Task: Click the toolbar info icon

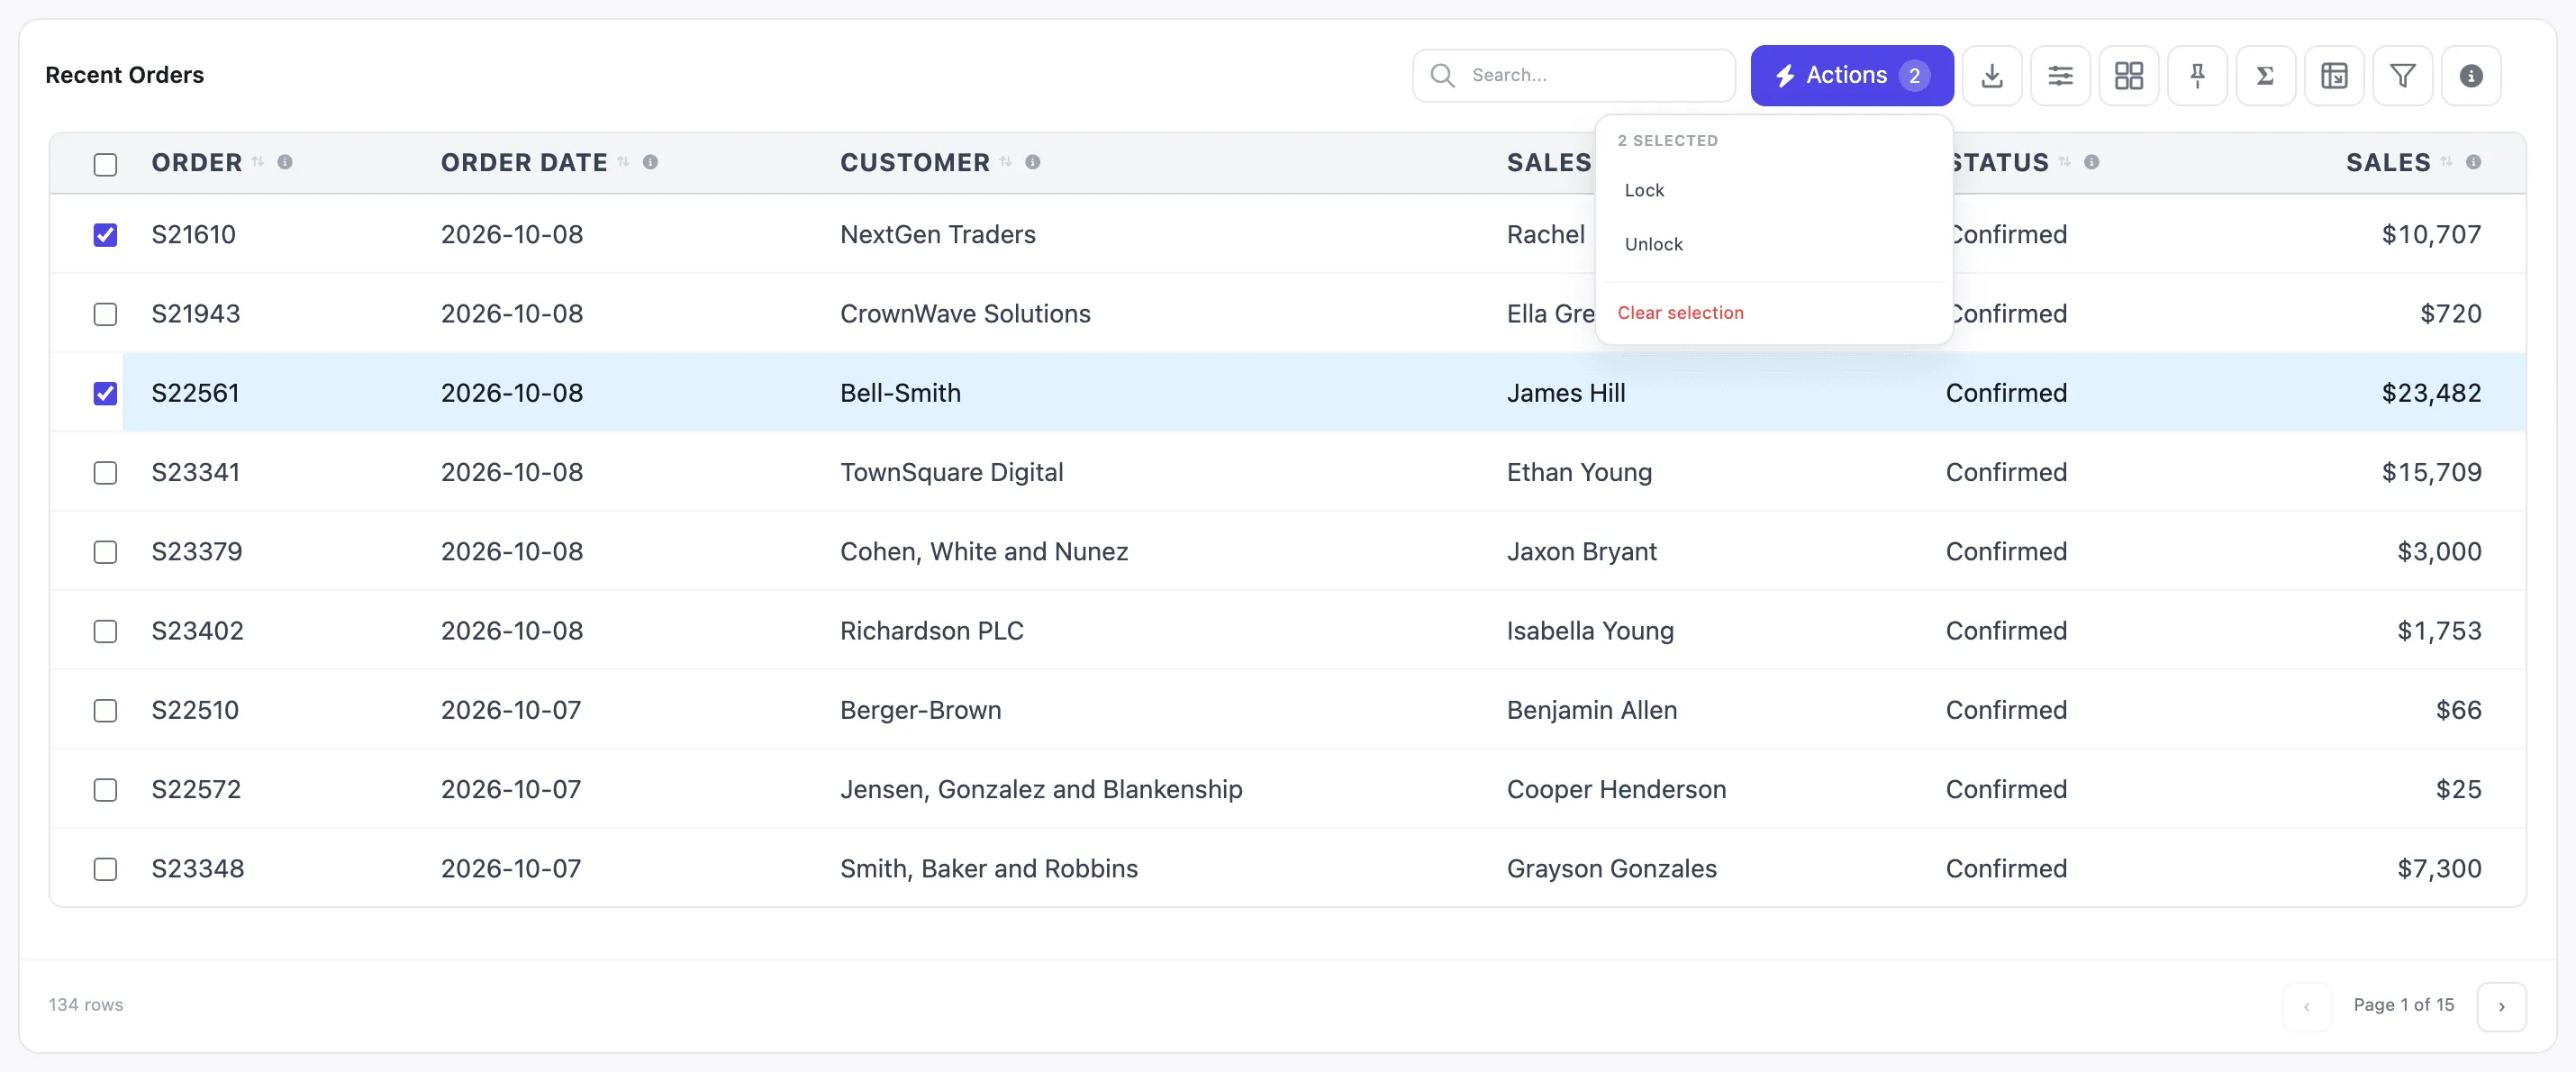Action: pyautogui.click(x=2471, y=76)
